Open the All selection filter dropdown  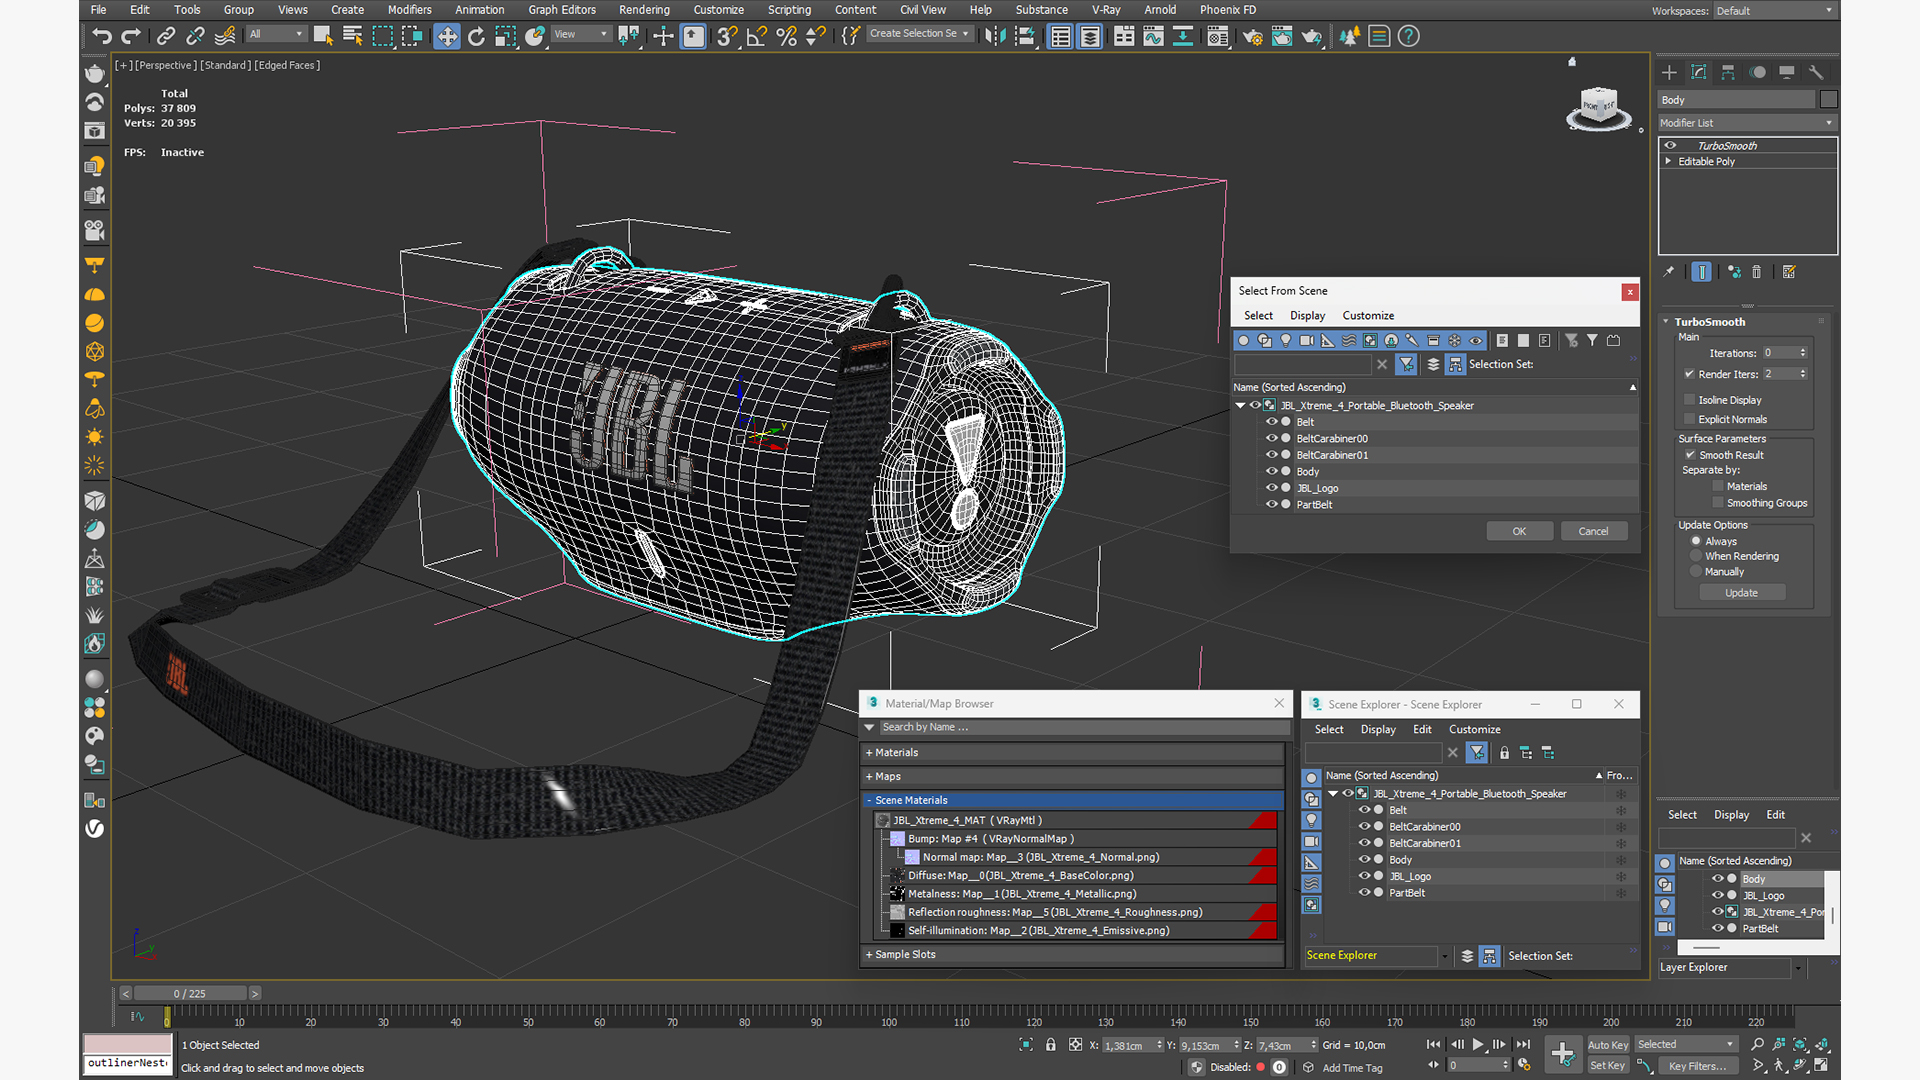[275, 34]
